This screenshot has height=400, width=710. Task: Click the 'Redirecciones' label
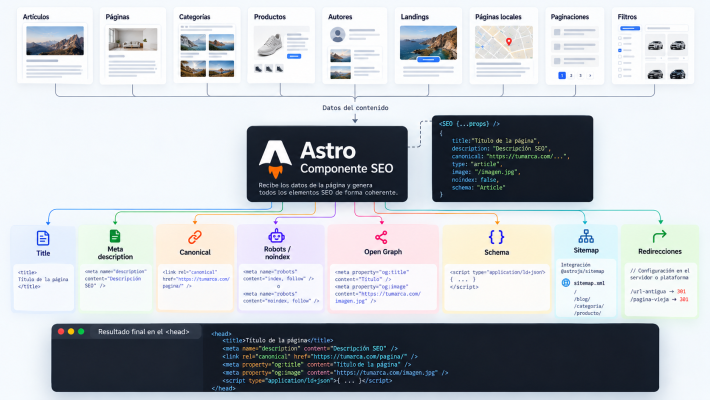tap(660, 251)
